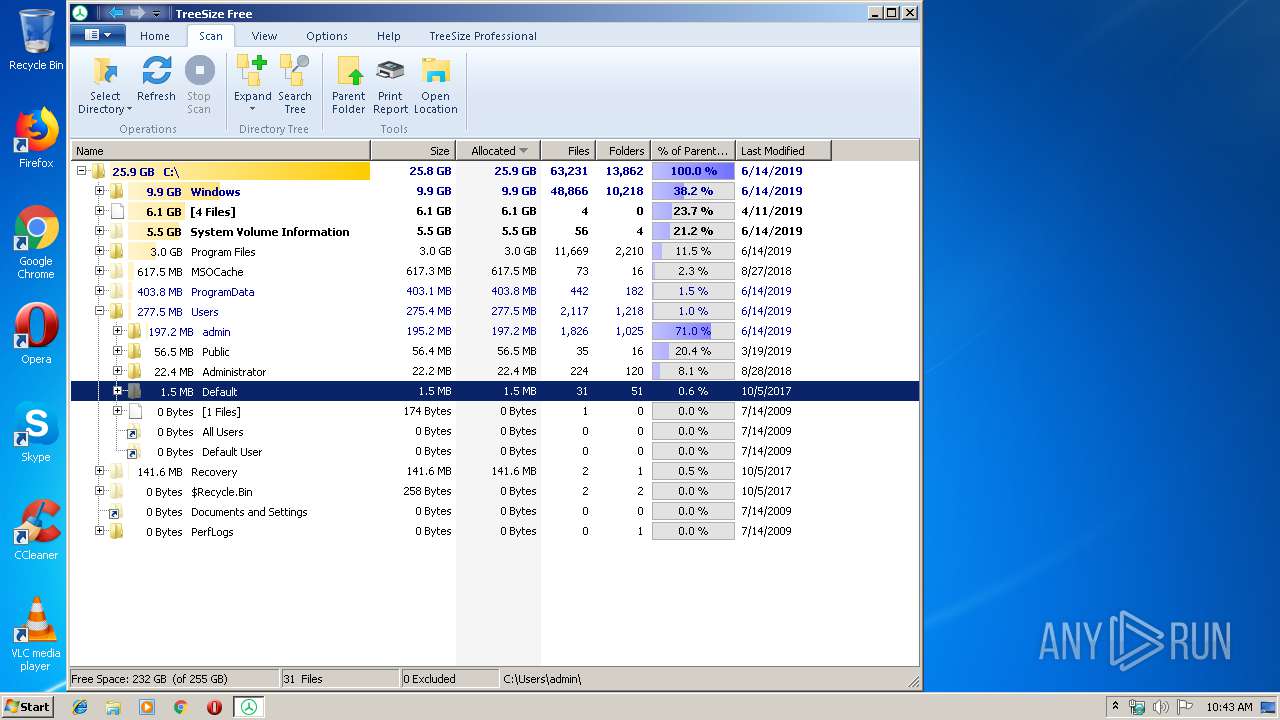Image resolution: width=1280 pixels, height=720 pixels.
Task: Switch to the Options ribbon tab
Action: (x=327, y=36)
